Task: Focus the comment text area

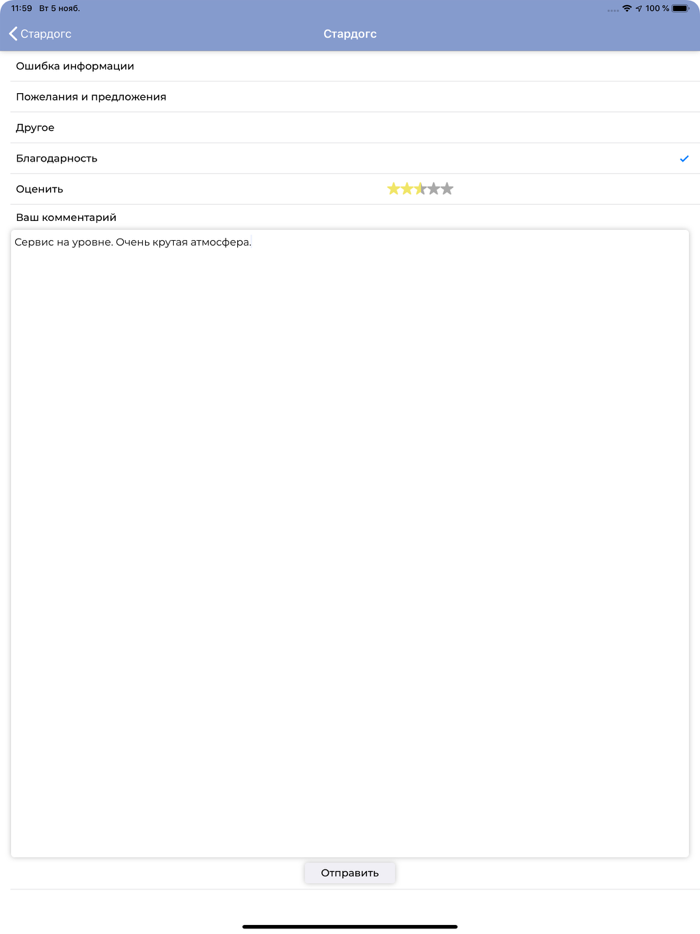Action: (x=350, y=540)
